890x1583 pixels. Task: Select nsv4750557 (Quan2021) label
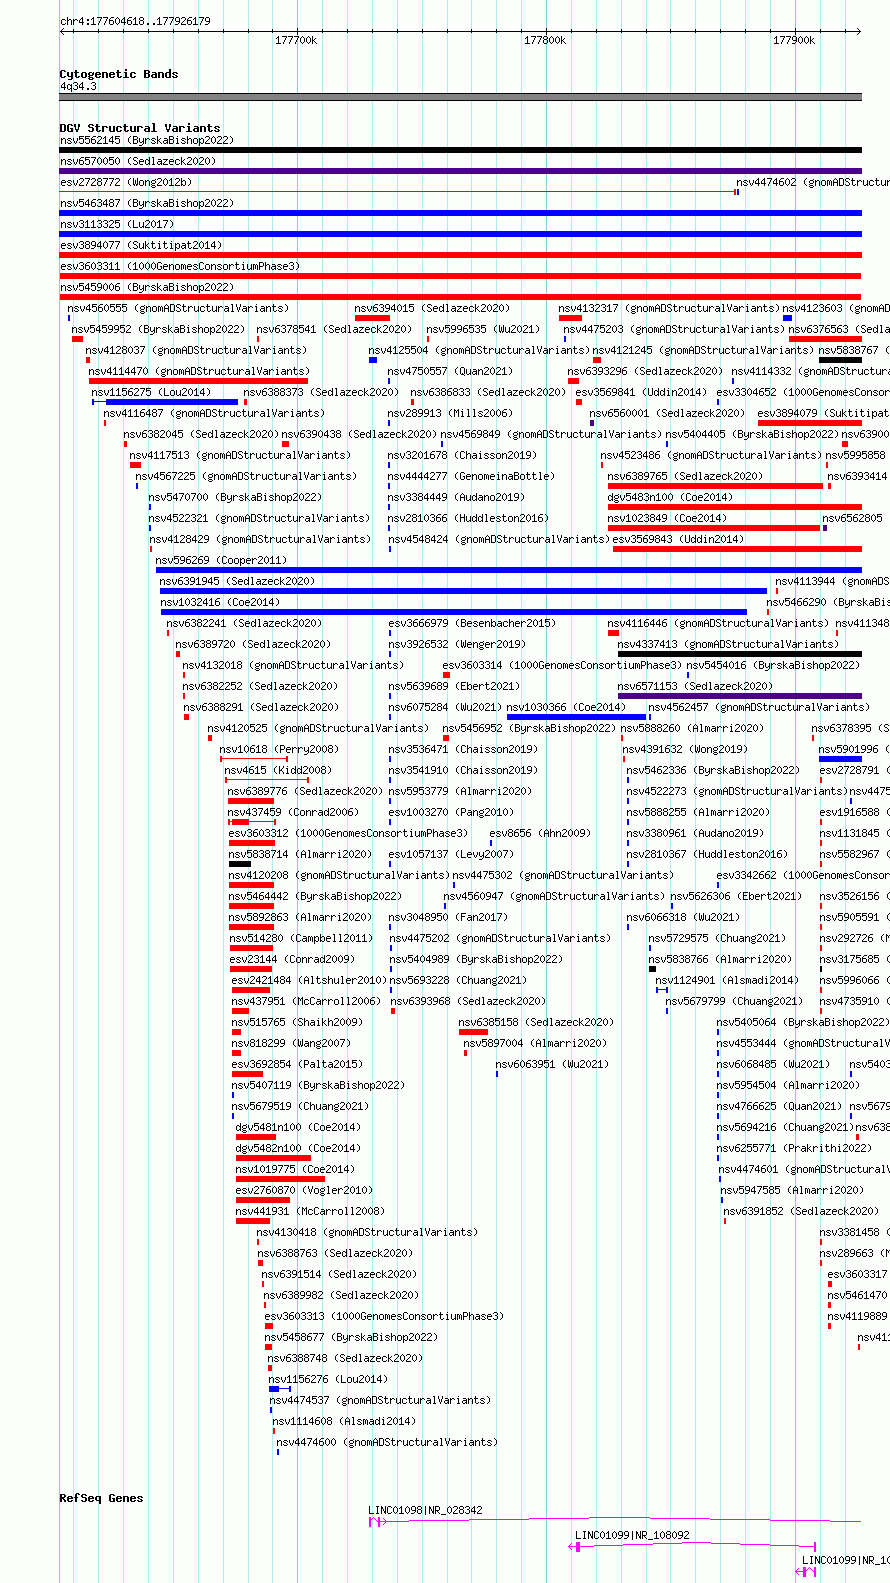pyautogui.click(x=450, y=371)
